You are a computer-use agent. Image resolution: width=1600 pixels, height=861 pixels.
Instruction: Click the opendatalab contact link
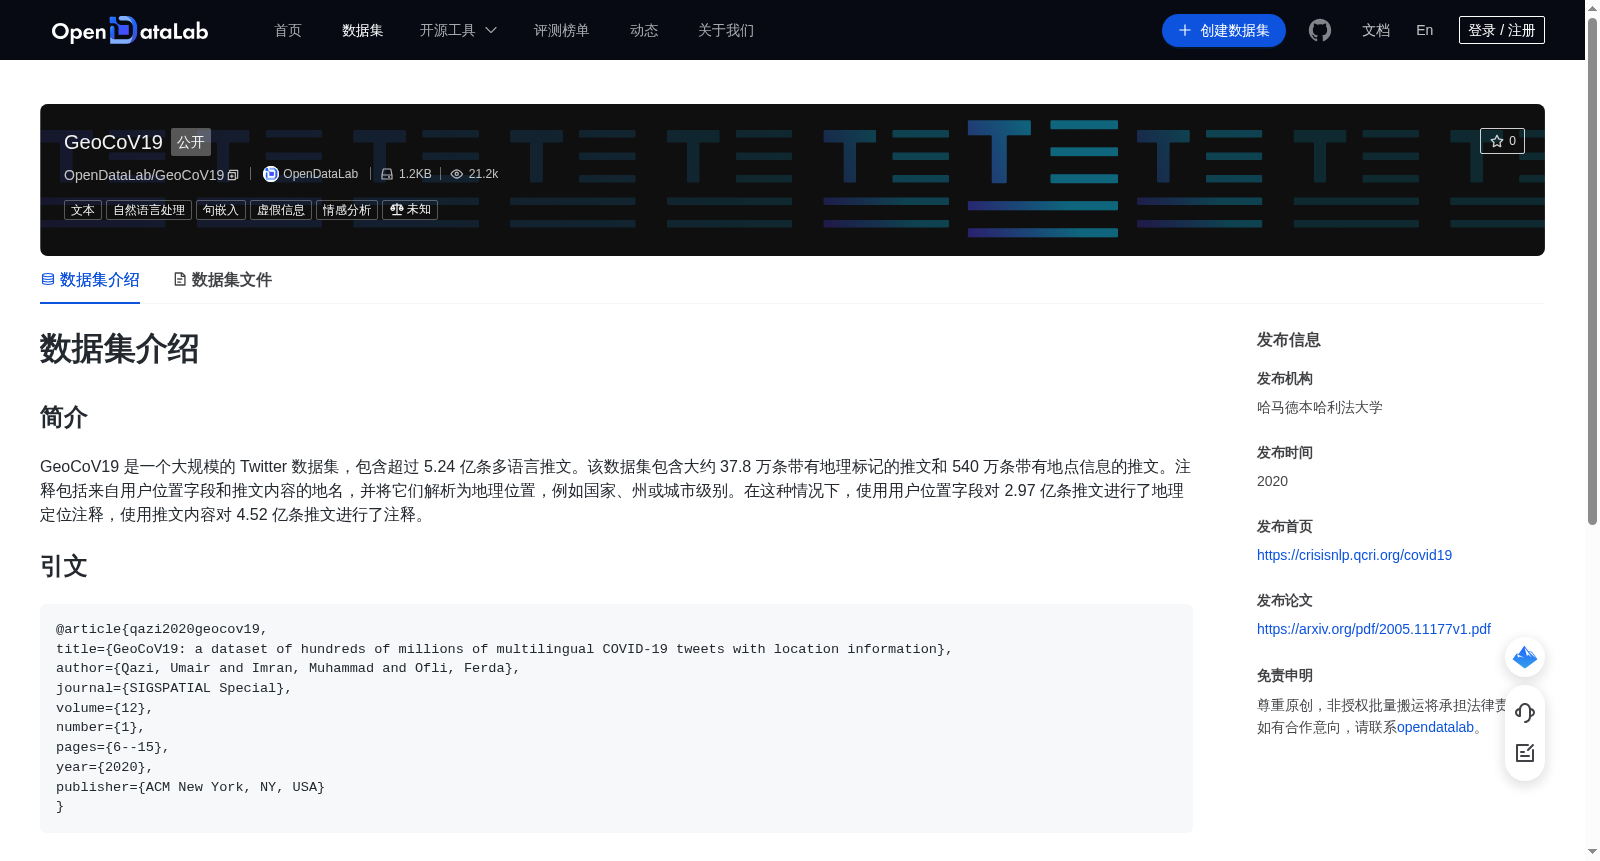point(1435,727)
